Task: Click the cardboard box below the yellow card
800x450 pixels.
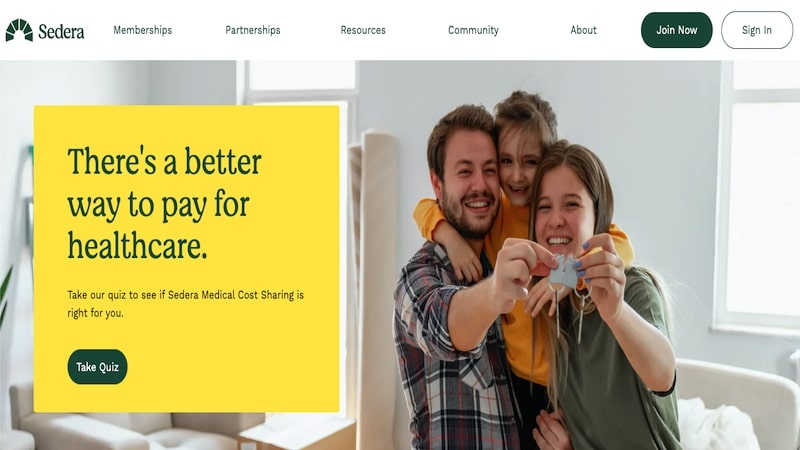Action: tap(297, 433)
